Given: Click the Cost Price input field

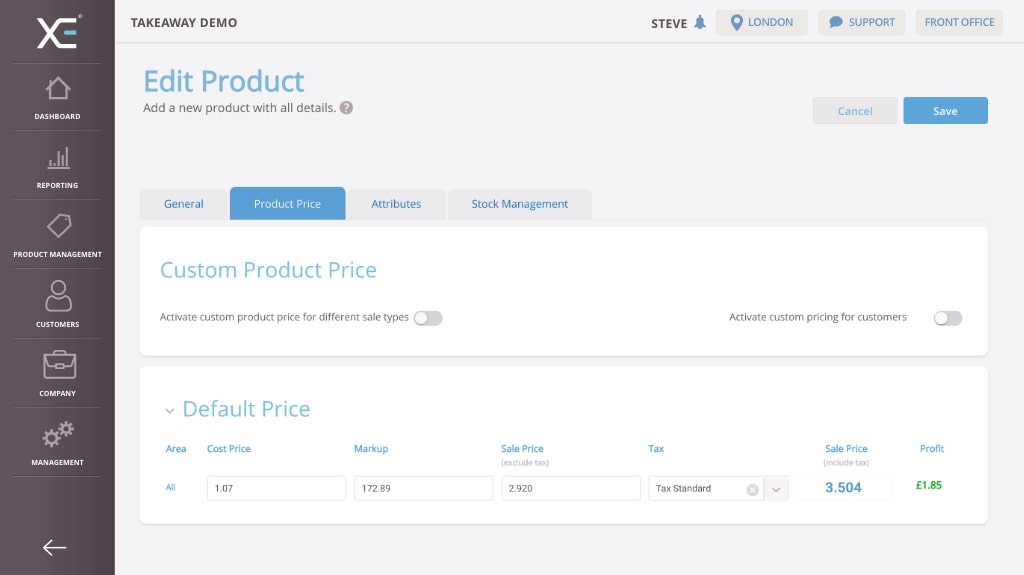Looking at the screenshot, I should (276, 488).
